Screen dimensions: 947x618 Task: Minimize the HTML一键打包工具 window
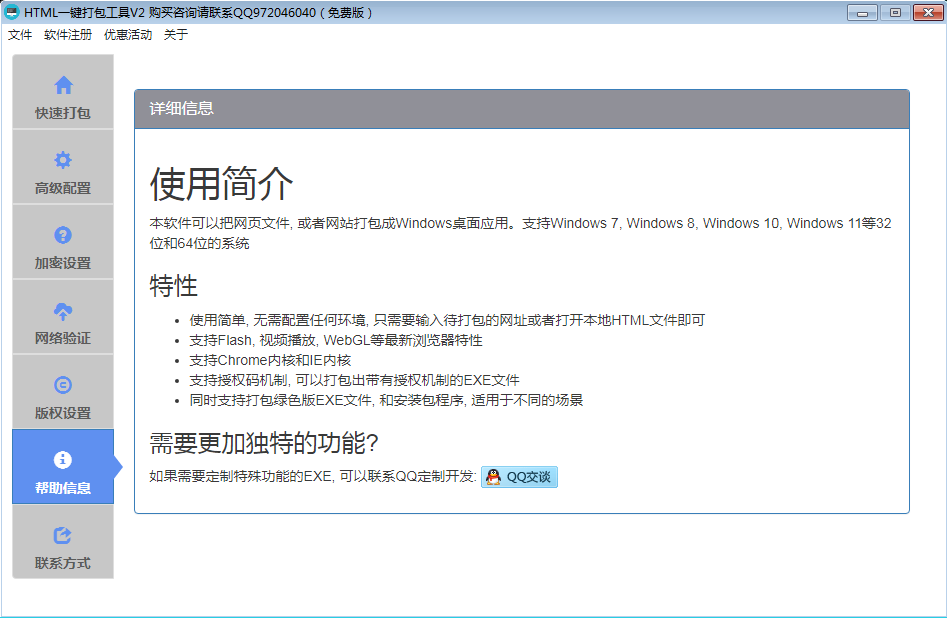pos(862,12)
